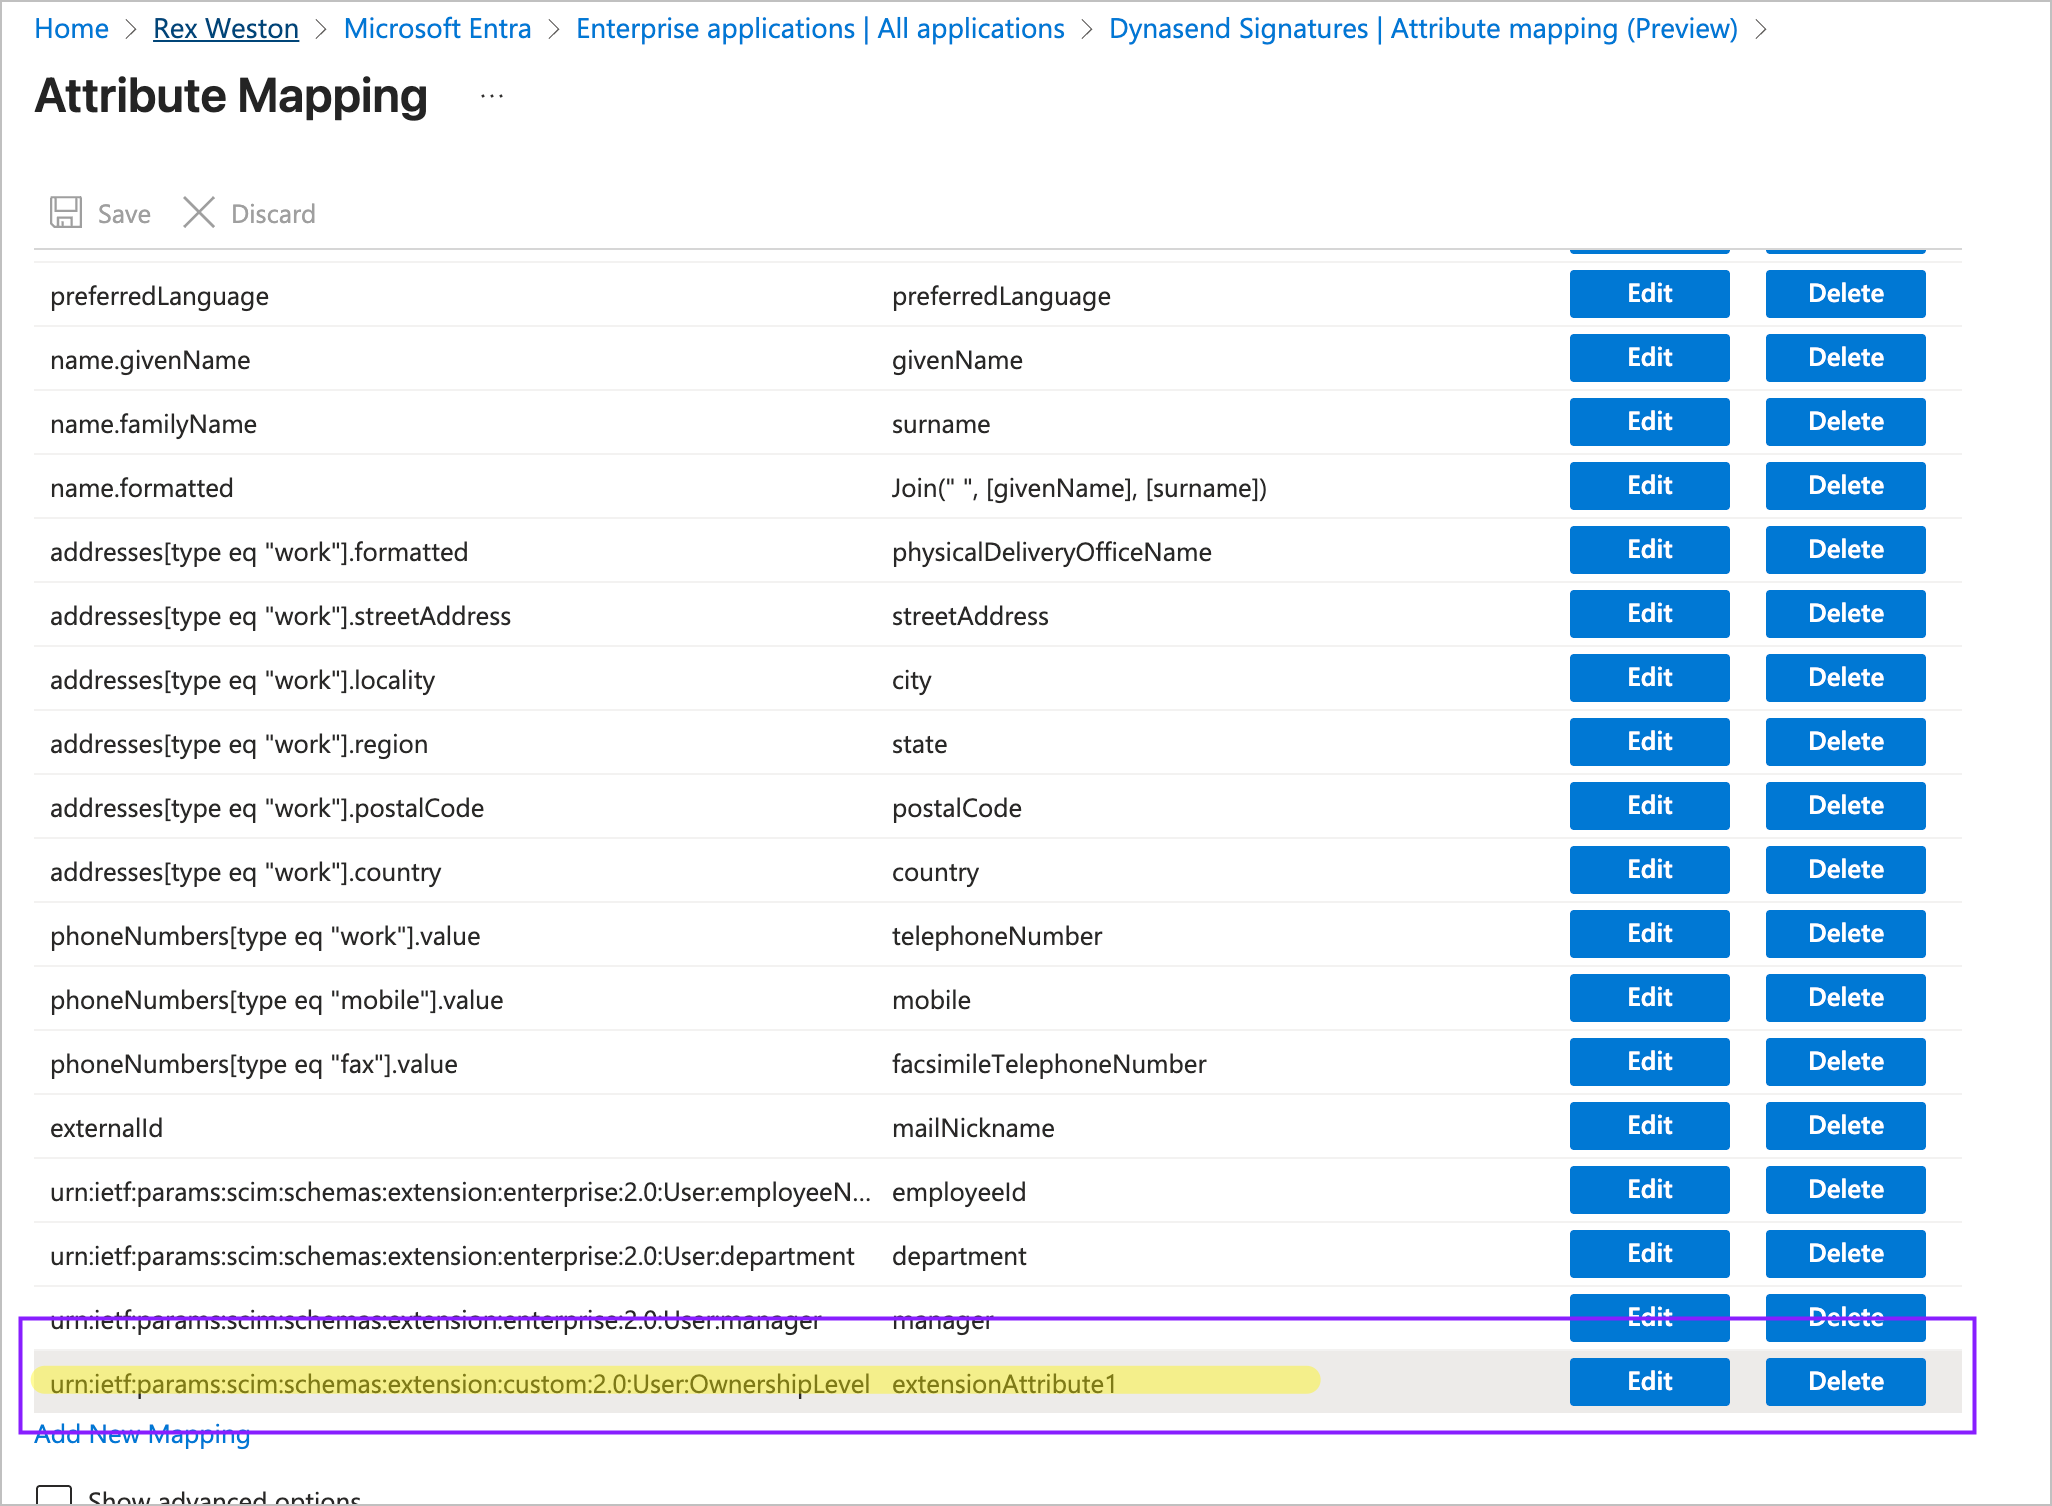Open Enterprise applications | All applications breadcrumb
Screen dimensions: 2052x1506
click(820, 28)
